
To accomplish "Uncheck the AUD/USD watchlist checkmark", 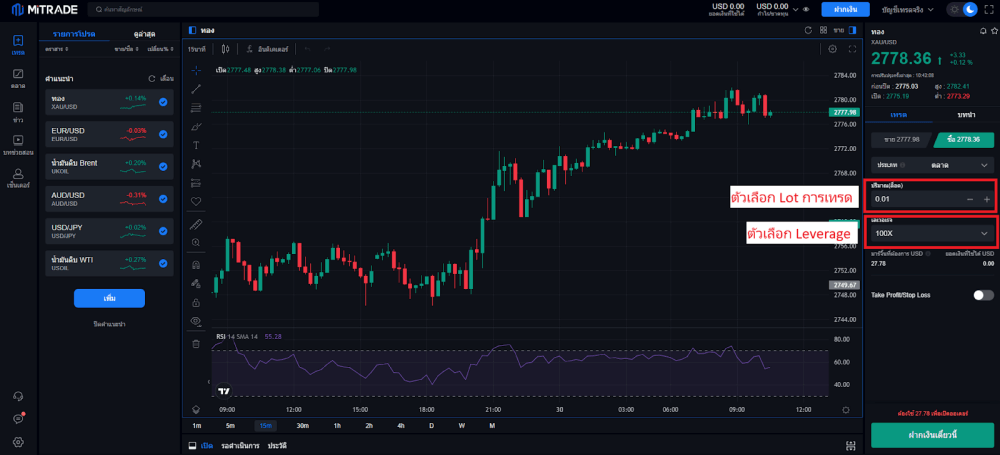I will click(x=163, y=197).
